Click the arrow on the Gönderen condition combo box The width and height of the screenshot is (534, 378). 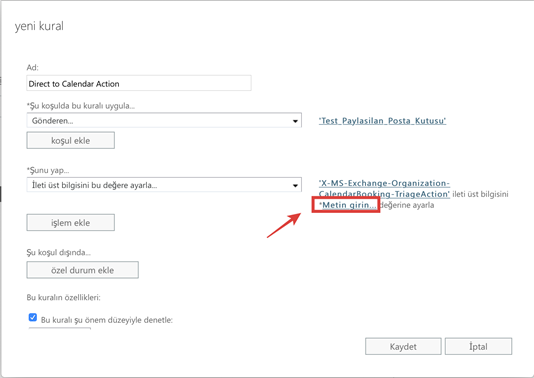click(295, 121)
